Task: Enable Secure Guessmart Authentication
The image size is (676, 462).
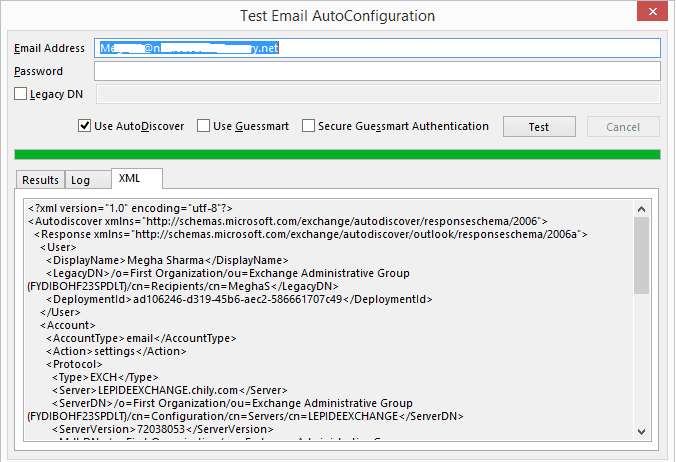Action: [x=309, y=126]
